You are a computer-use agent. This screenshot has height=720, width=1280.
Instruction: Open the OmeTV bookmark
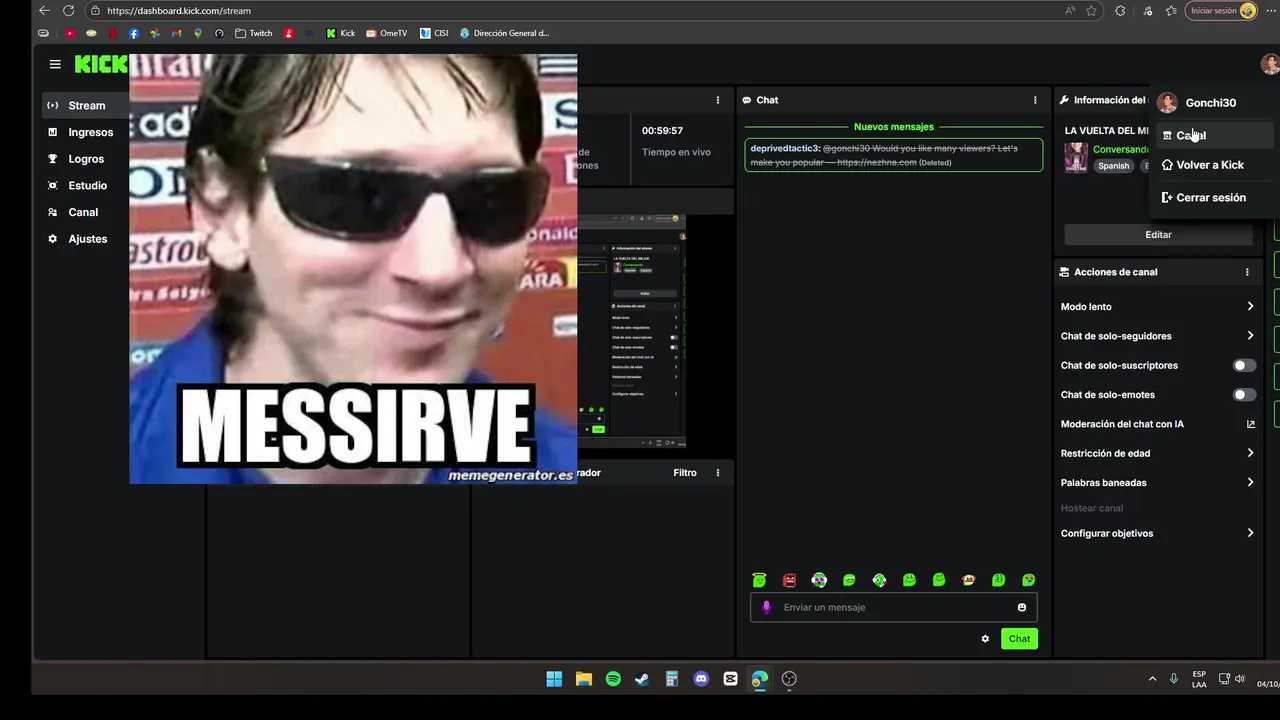pyautogui.click(x=386, y=33)
